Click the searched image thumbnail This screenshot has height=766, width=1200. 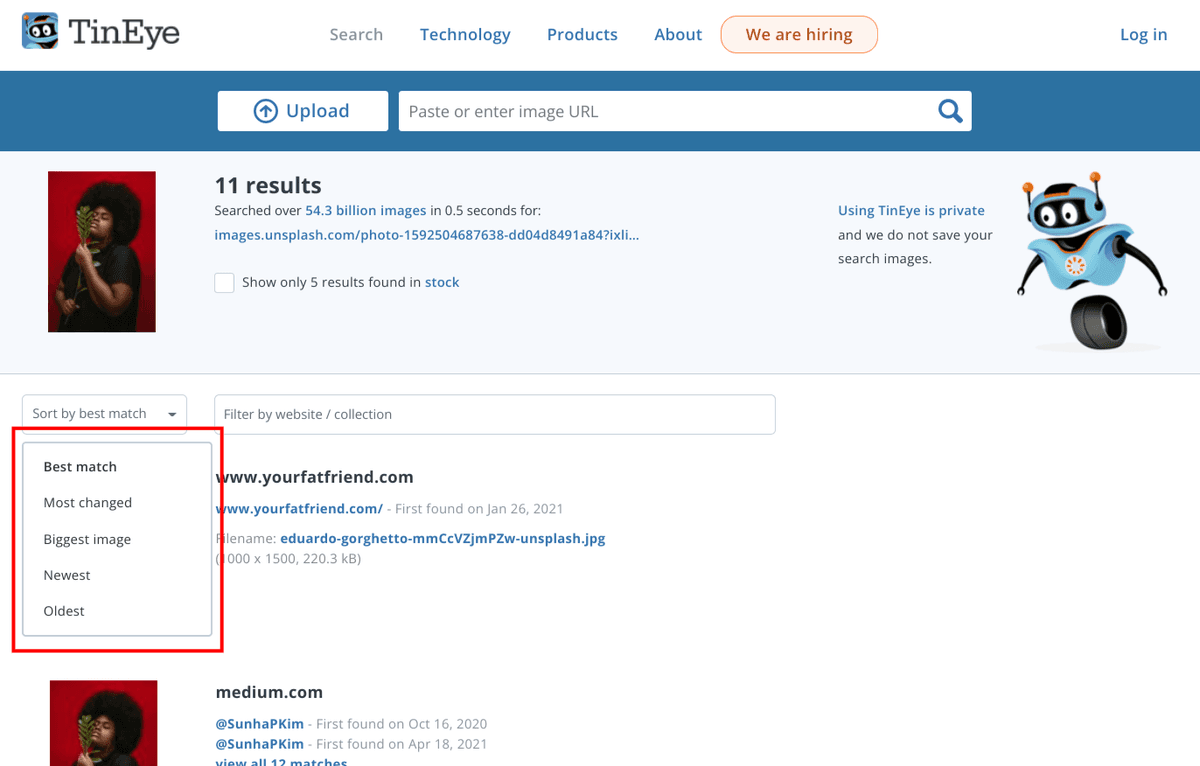[x=102, y=251]
